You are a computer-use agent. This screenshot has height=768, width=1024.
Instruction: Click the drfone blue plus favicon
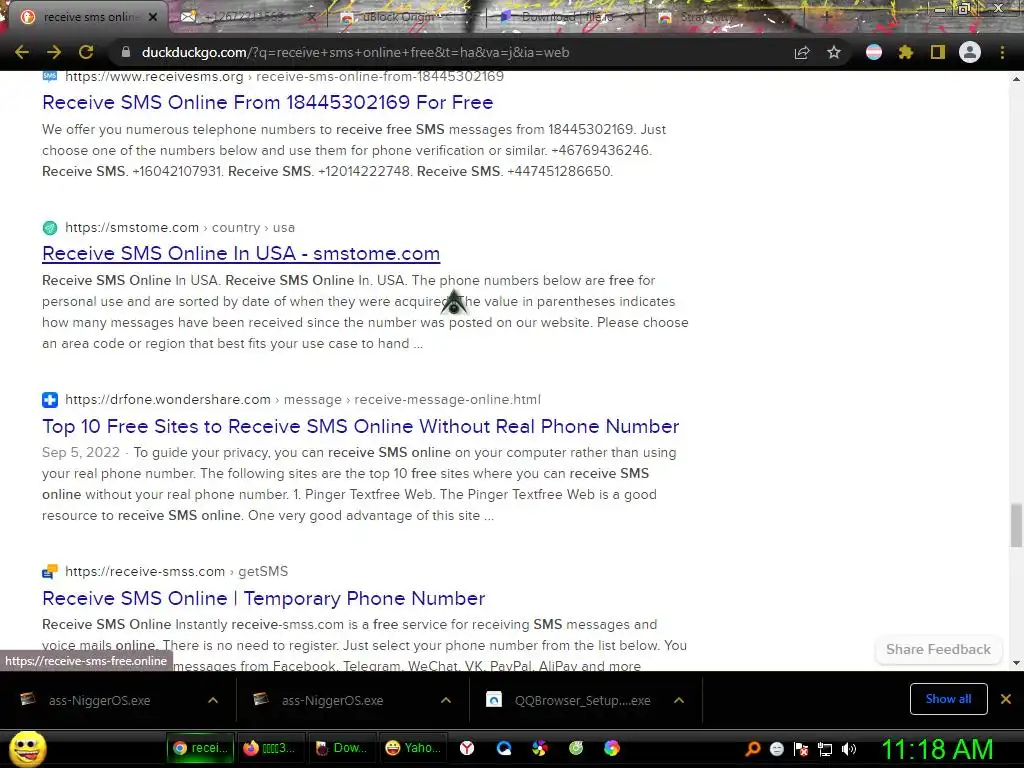click(x=50, y=400)
